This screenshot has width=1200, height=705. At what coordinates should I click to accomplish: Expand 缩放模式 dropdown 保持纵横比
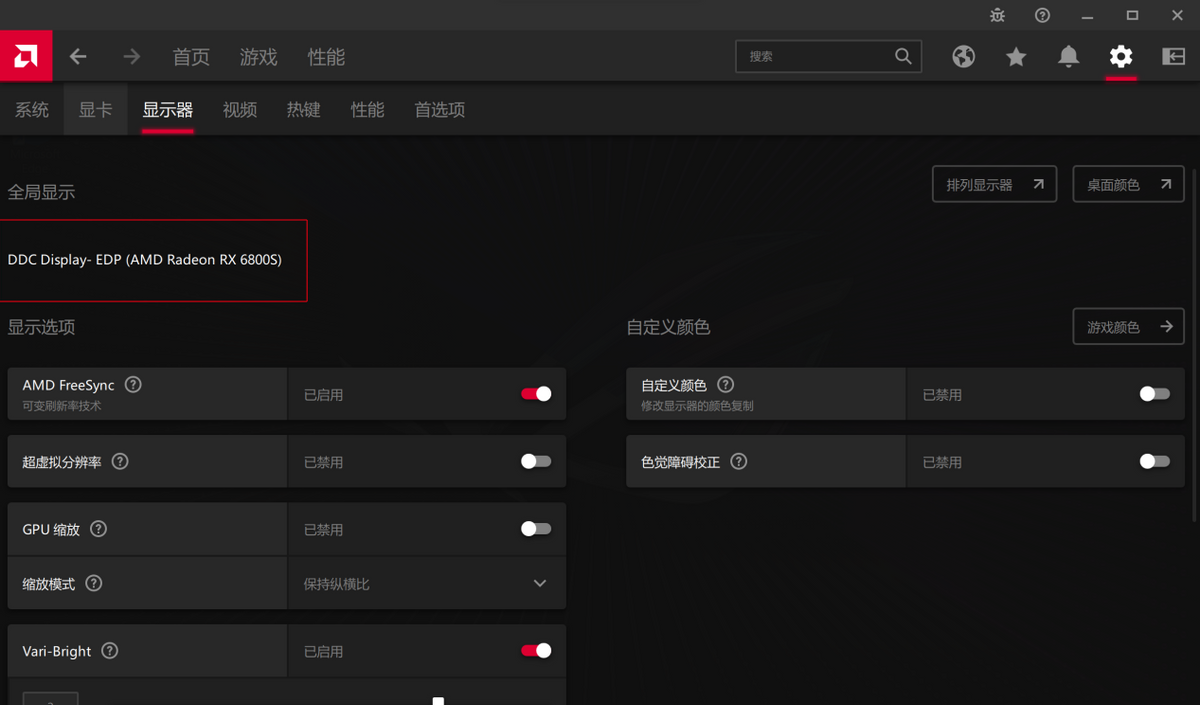(x=427, y=583)
